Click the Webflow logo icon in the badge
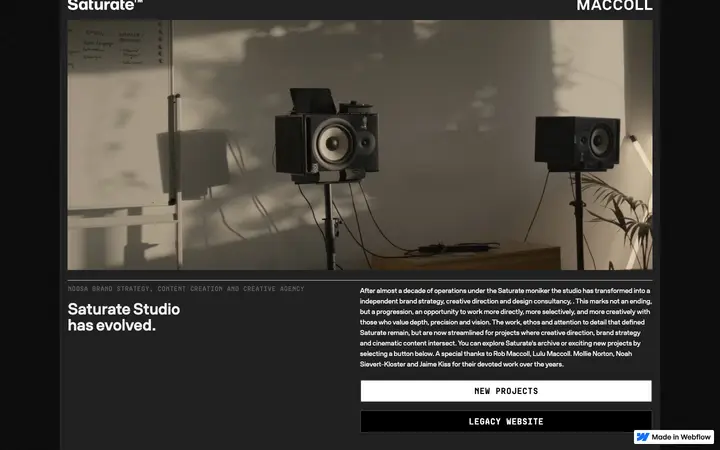 643,437
